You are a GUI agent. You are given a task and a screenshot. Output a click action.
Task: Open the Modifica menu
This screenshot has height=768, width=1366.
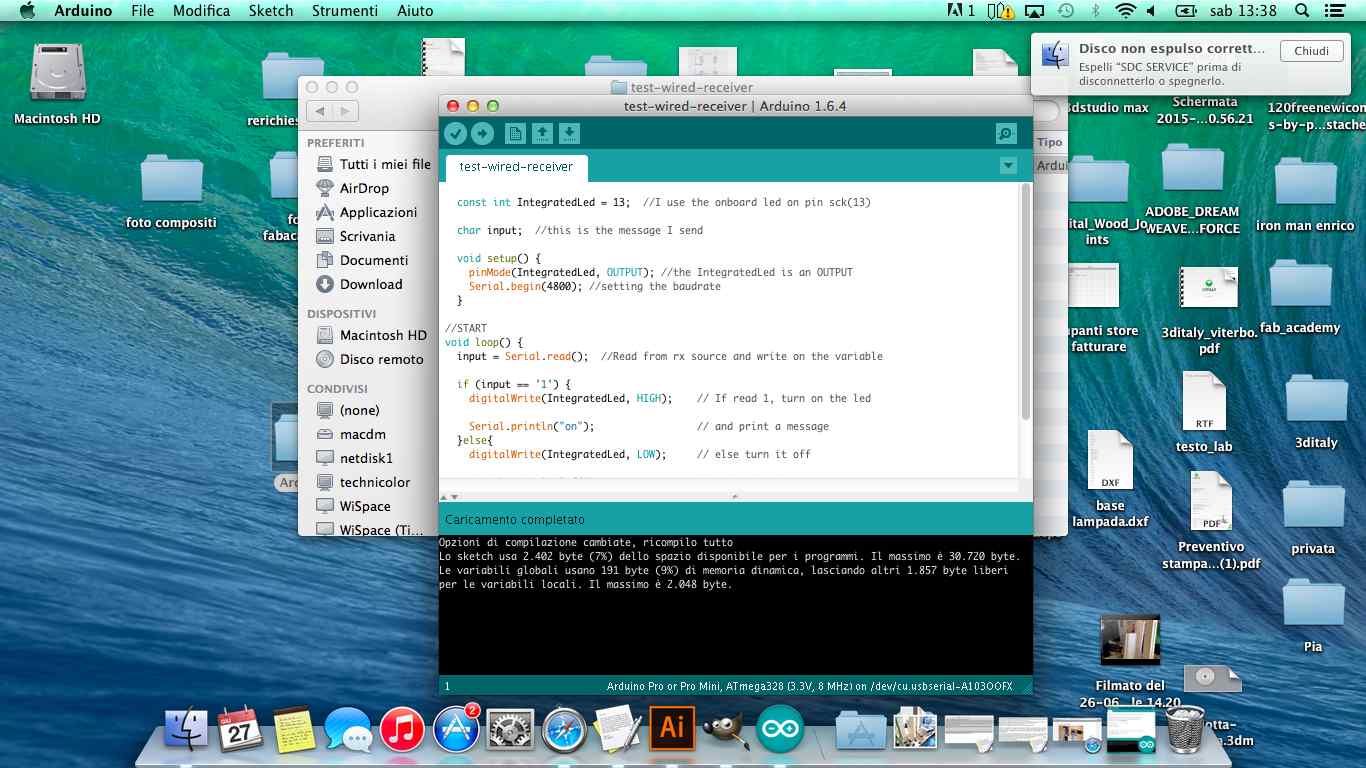[201, 11]
